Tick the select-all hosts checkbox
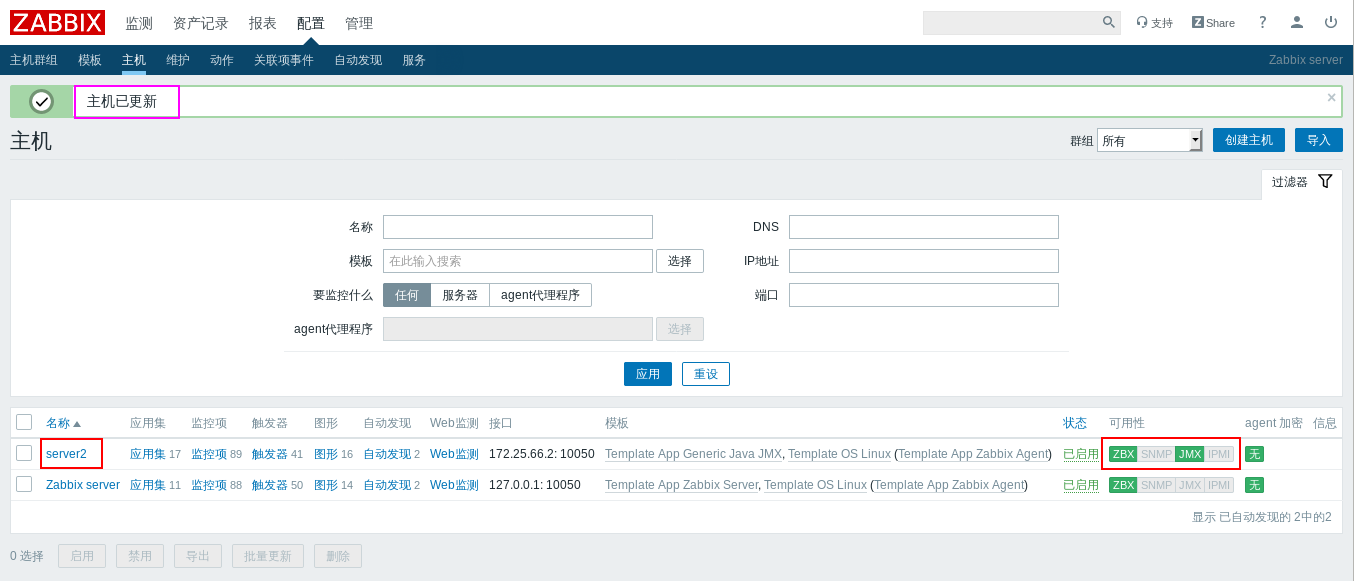Image resolution: width=1354 pixels, height=581 pixels. (24, 422)
